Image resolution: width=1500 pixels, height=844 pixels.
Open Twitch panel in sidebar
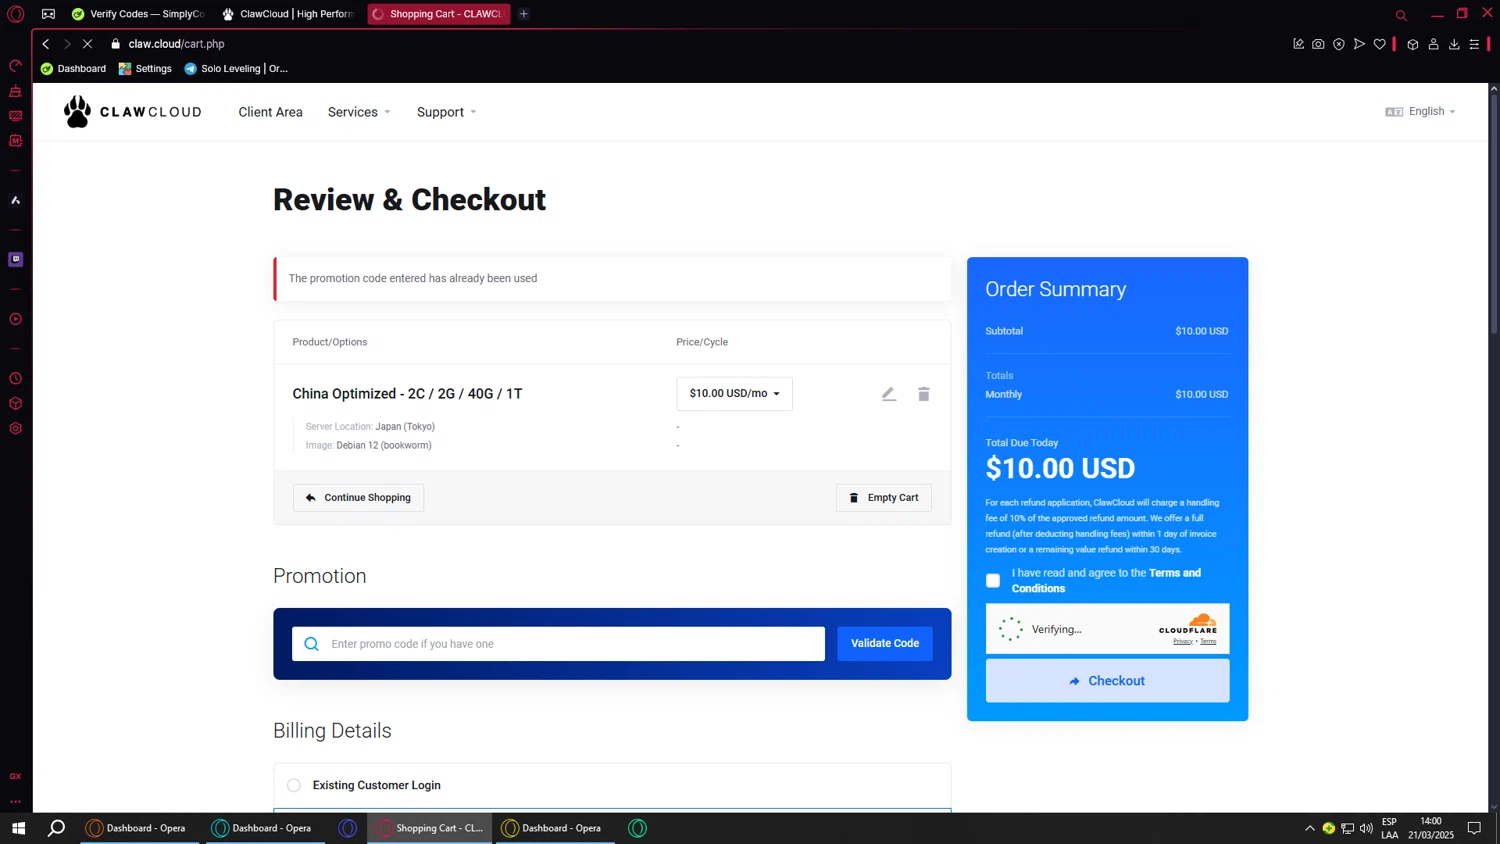coord(15,259)
